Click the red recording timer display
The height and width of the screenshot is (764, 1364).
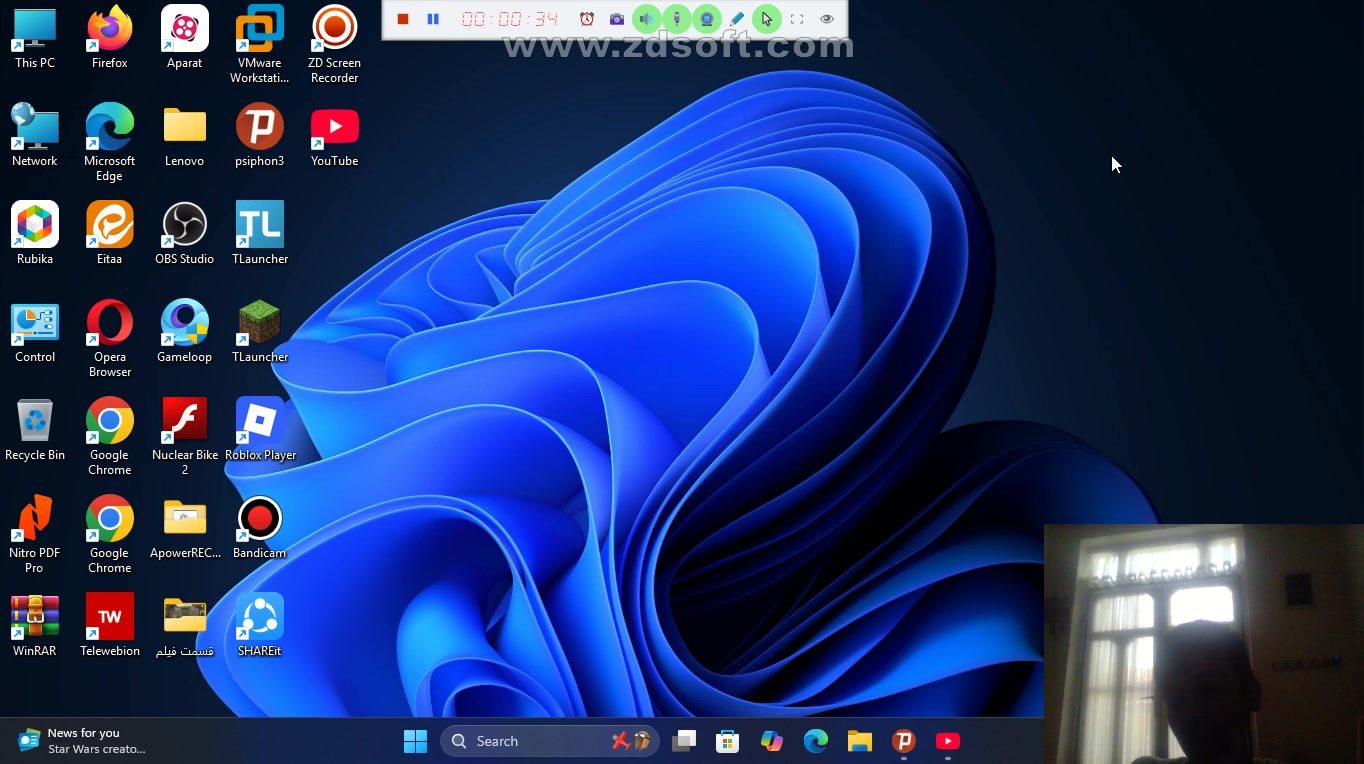[510, 19]
